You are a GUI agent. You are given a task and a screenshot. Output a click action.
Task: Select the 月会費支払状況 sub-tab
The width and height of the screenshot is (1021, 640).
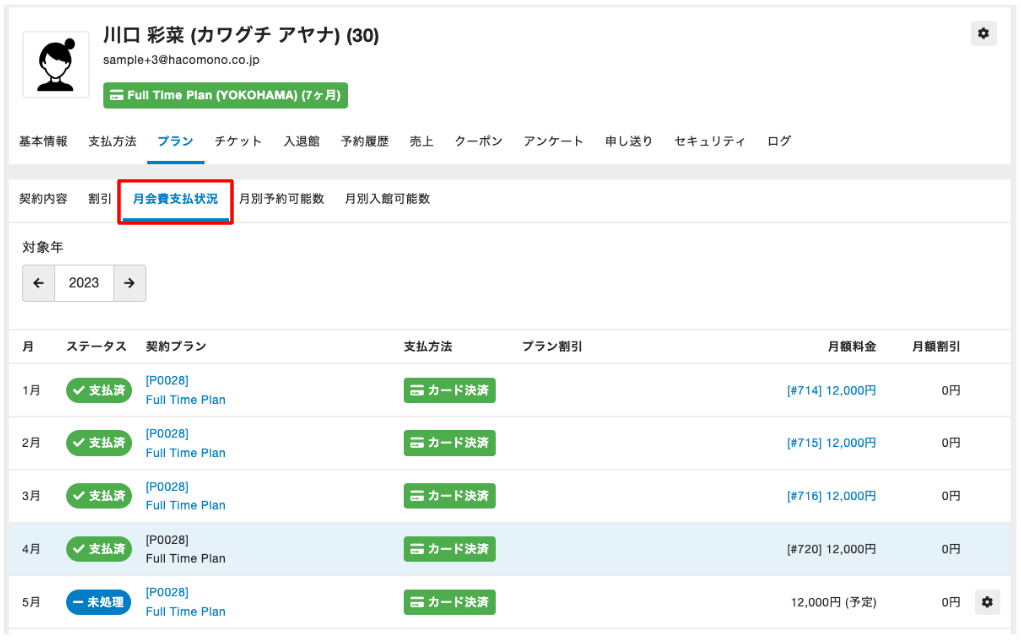point(175,199)
